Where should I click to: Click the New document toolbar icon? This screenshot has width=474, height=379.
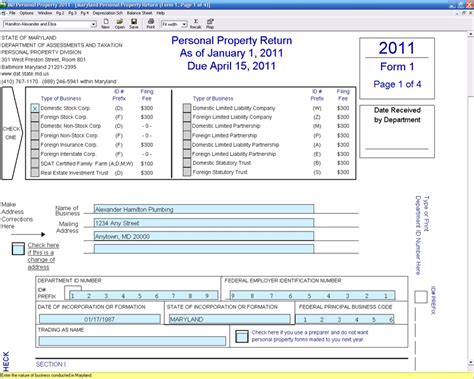106,22
